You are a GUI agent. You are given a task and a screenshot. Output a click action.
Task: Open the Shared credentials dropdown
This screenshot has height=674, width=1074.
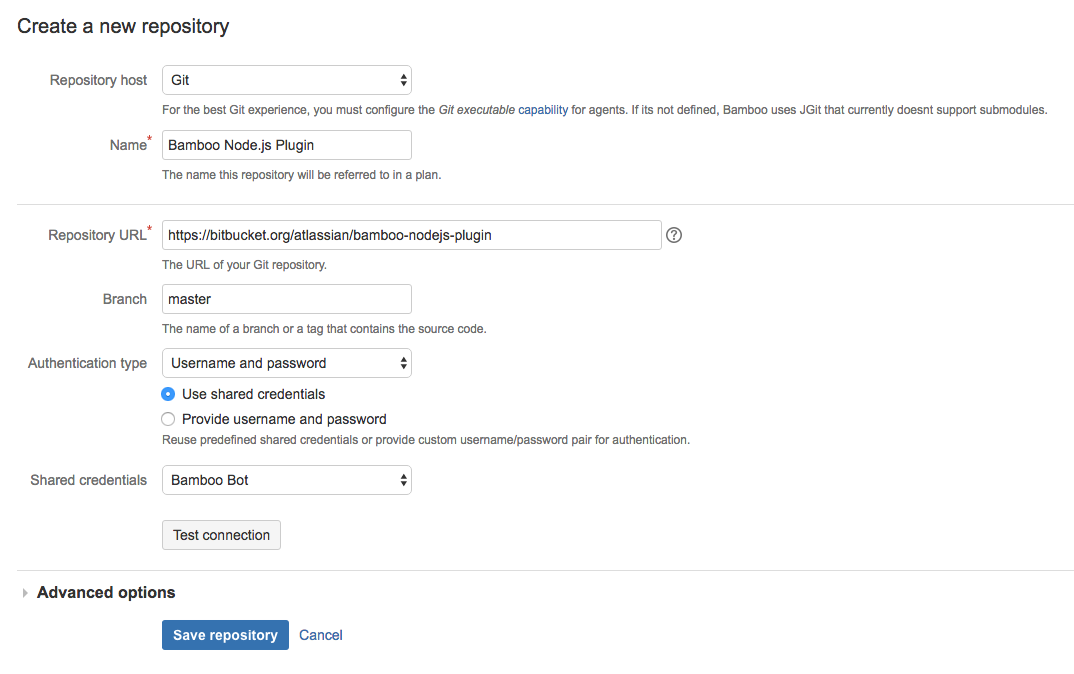point(286,480)
